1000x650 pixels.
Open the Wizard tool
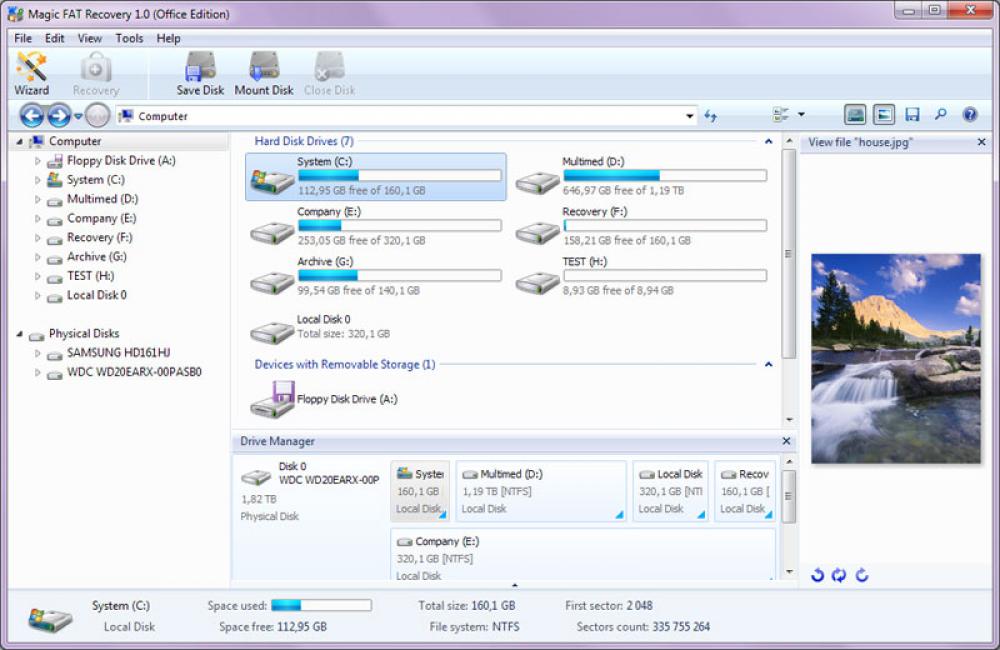click(31, 70)
